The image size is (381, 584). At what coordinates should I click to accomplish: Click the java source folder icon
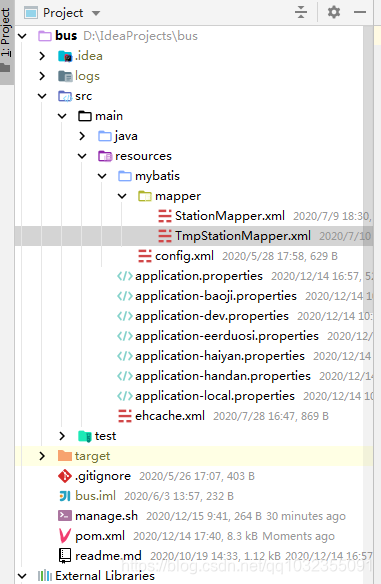(105, 136)
